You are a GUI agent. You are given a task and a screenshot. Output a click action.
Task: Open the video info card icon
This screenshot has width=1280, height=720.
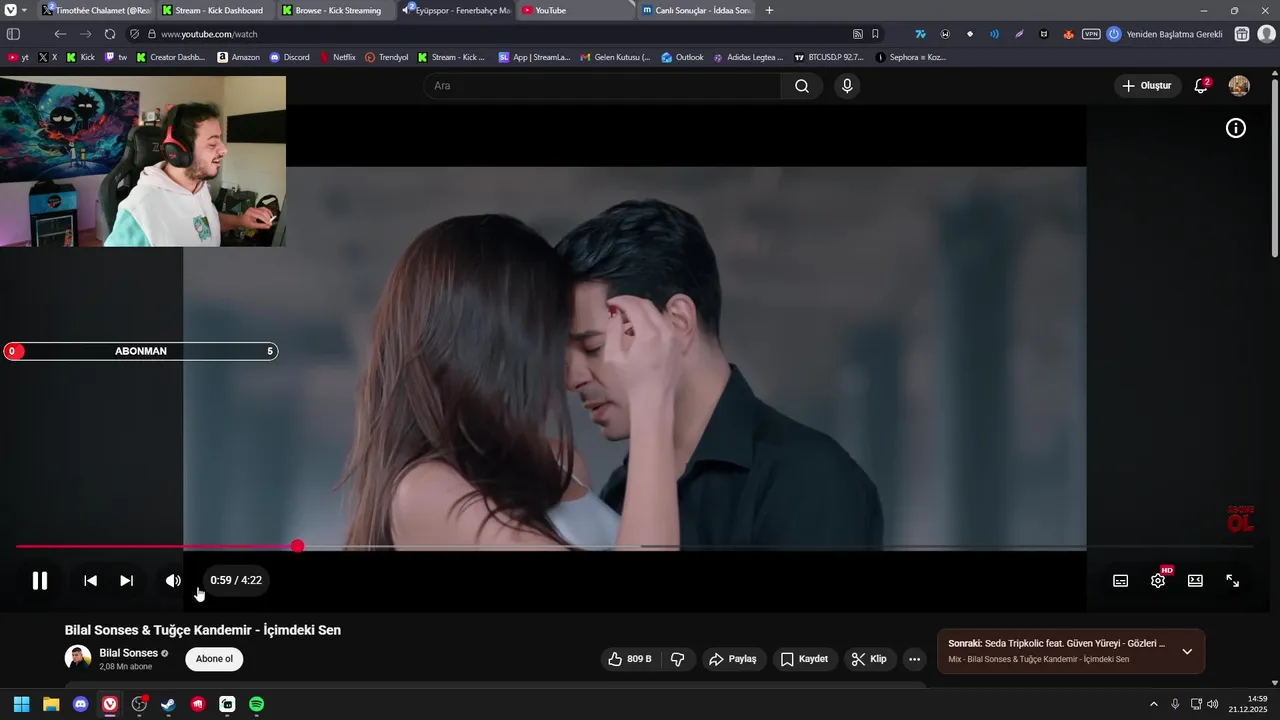1236,128
